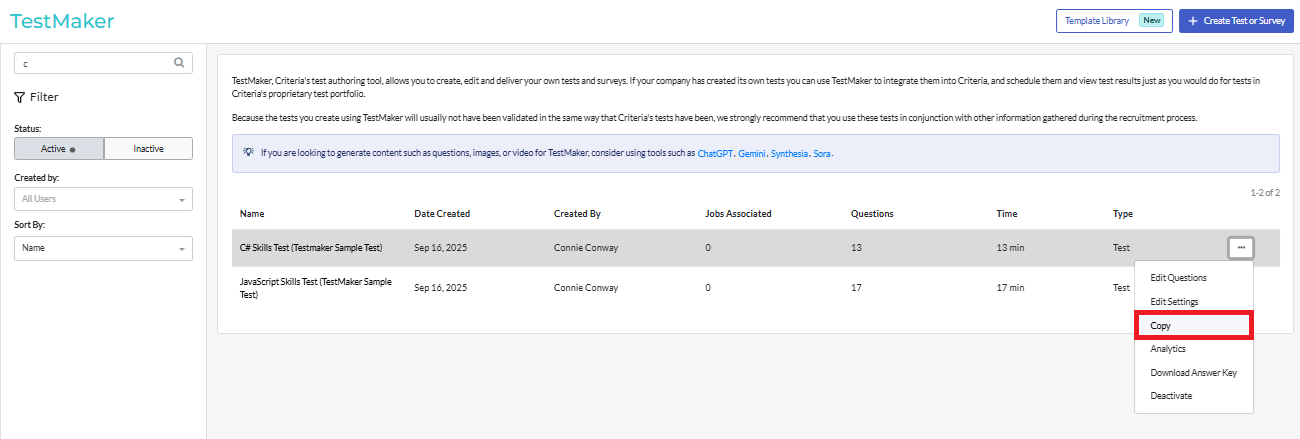Click the Filter funnel icon
This screenshot has width=1300, height=439.
tap(20, 97)
